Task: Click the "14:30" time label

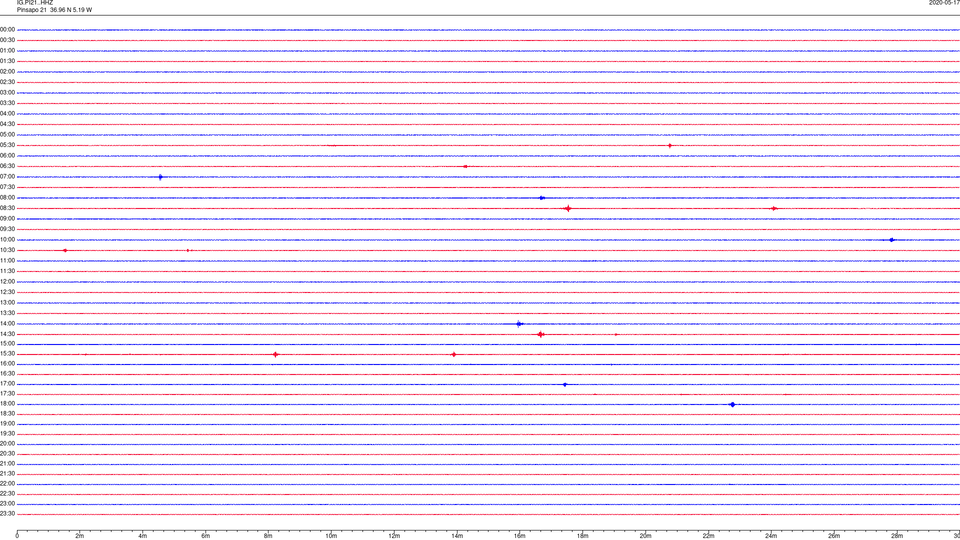Action: click(x=7, y=334)
